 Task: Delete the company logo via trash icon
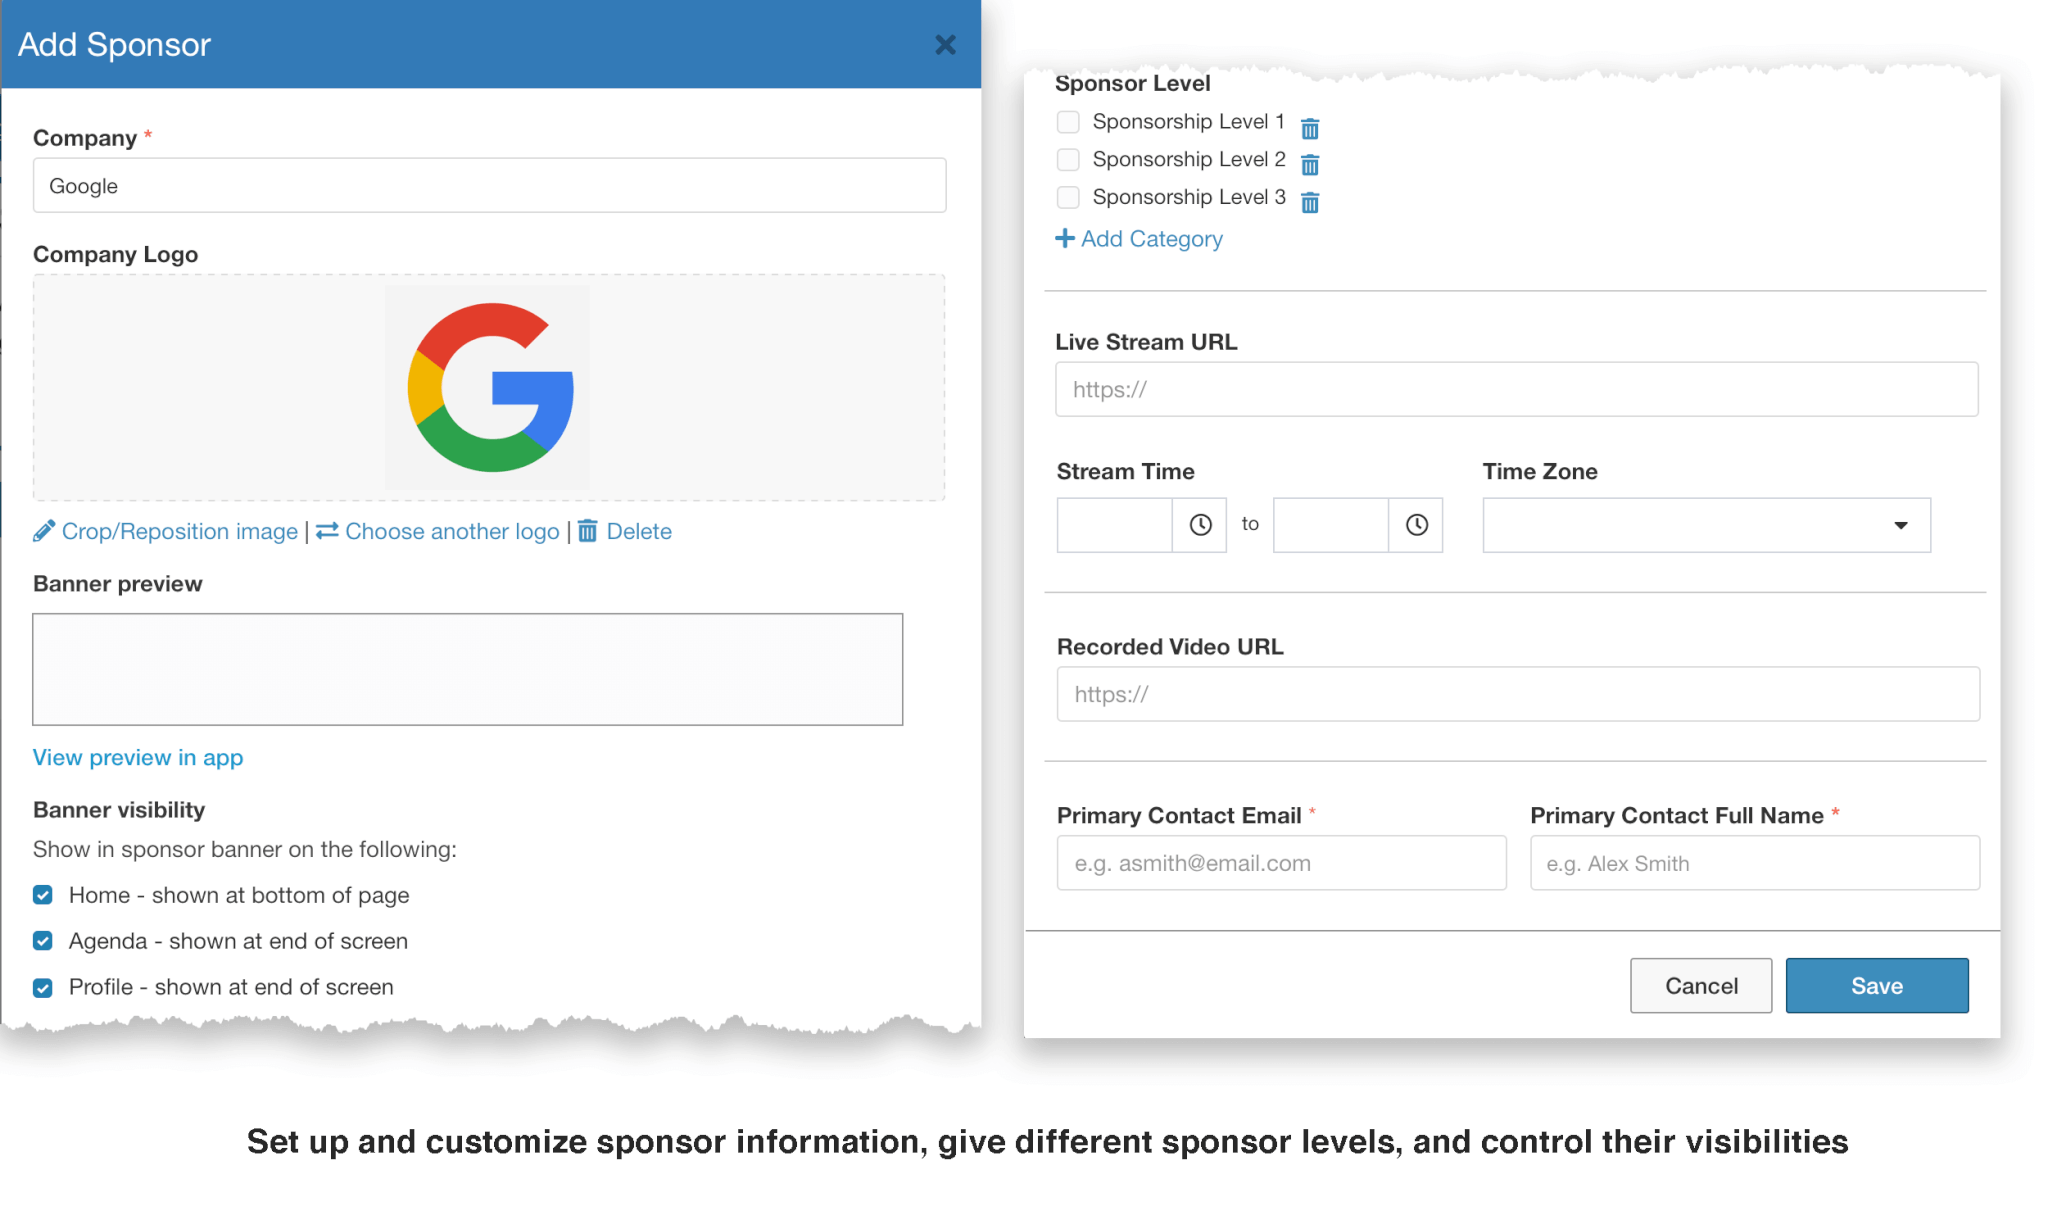click(x=588, y=531)
